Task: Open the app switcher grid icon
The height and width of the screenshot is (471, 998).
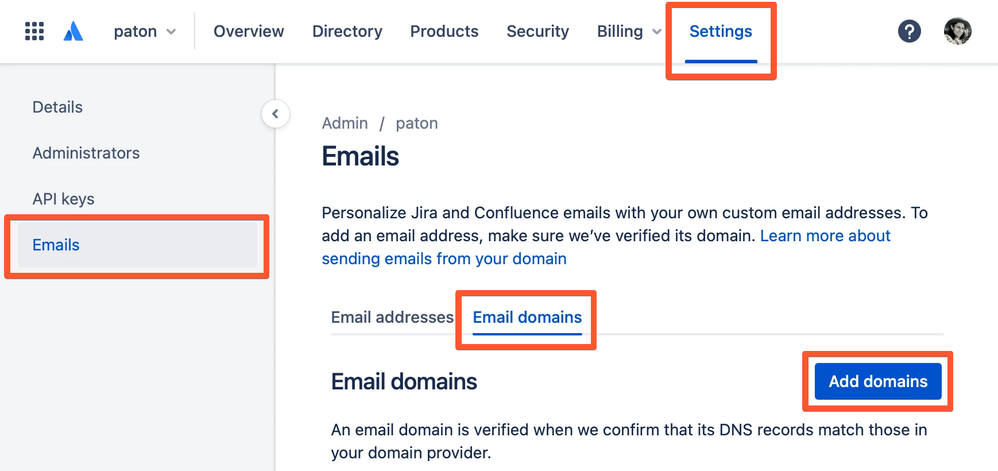Action: tap(34, 31)
